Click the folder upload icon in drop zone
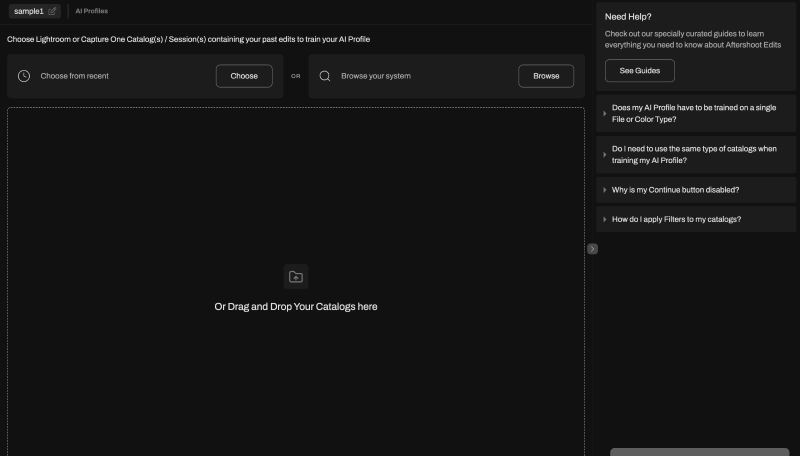 pos(296,277)
